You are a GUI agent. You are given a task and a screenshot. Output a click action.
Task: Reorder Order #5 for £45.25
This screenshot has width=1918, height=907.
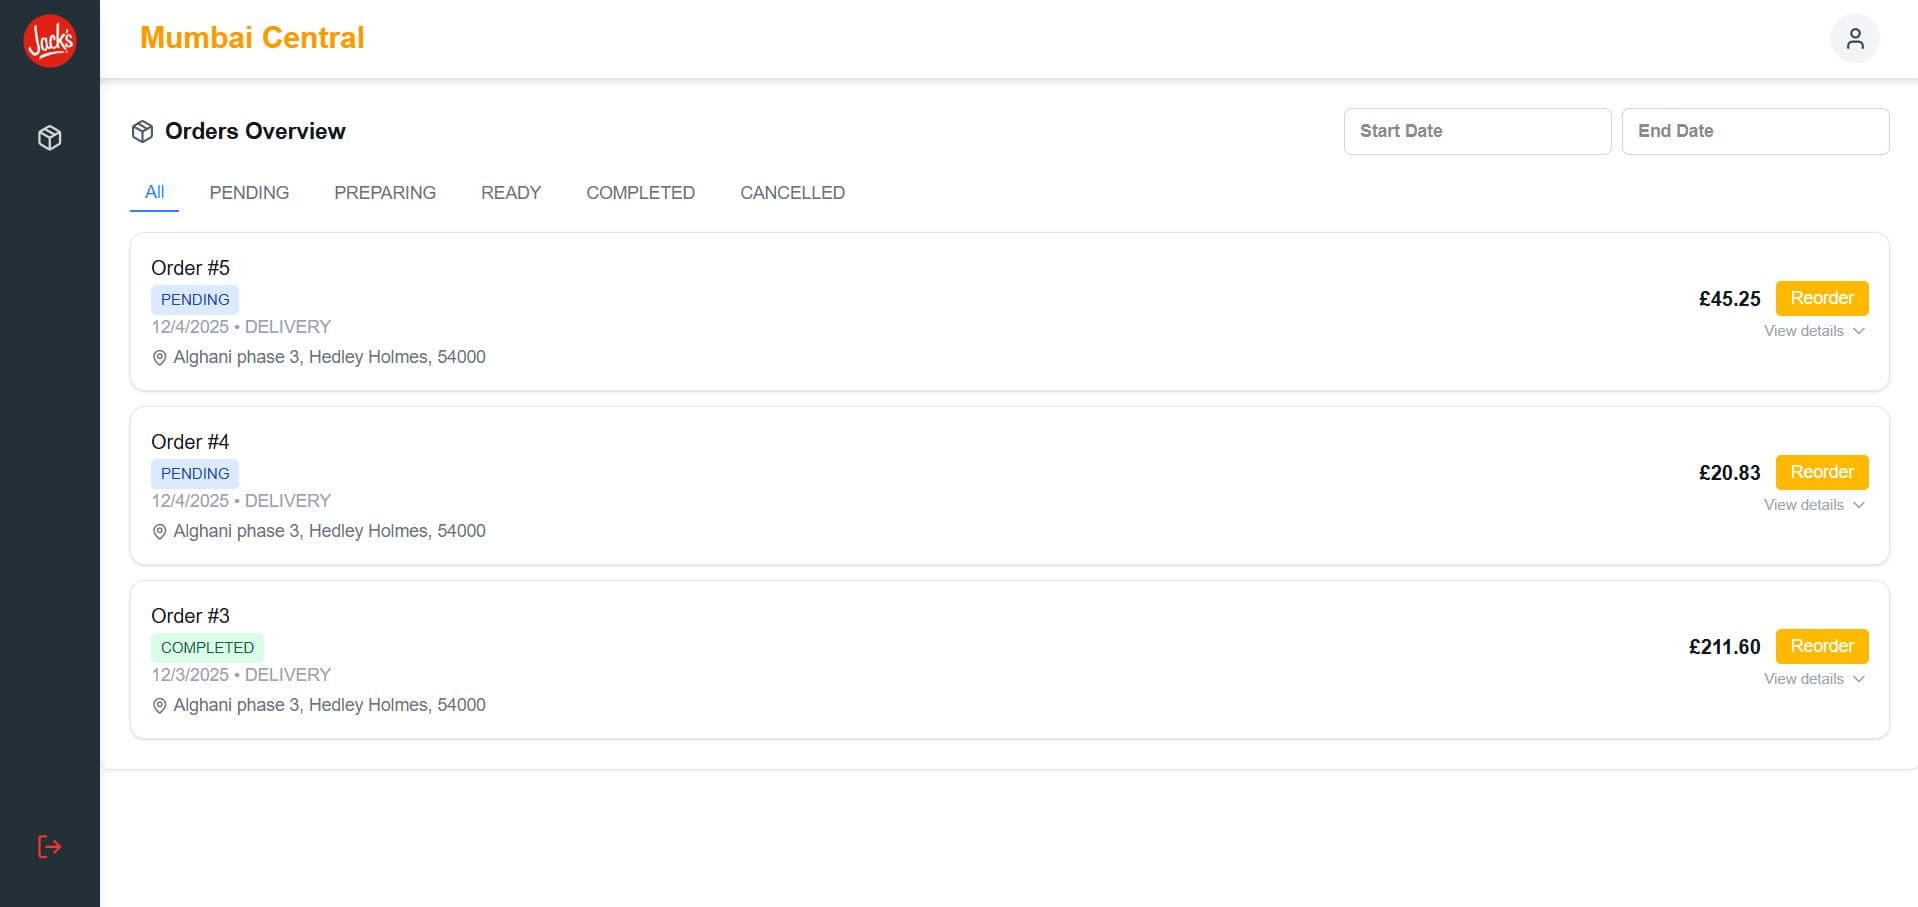1822,298
